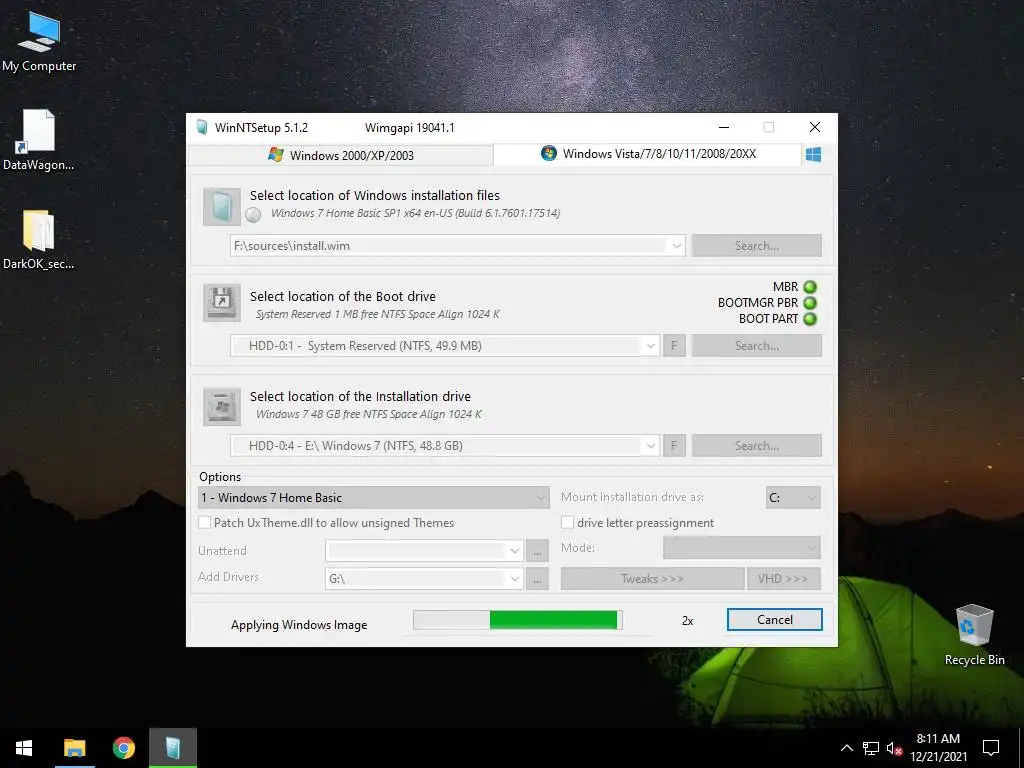Click the Wimgapi 19041.1 title text
Viewport: 1024px width, 768px height.
(x=409, y=127)
